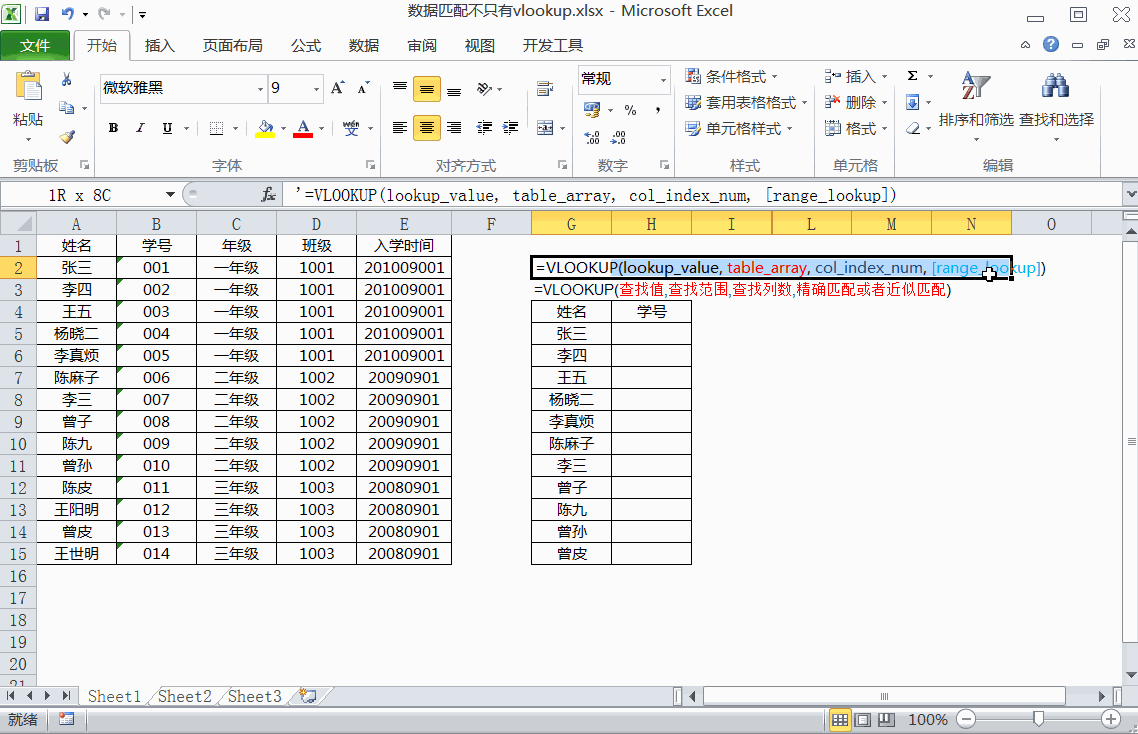Screen dimensions: 1138x734
Task: Click the Increase Decimal icon
Action: (592, 137)
